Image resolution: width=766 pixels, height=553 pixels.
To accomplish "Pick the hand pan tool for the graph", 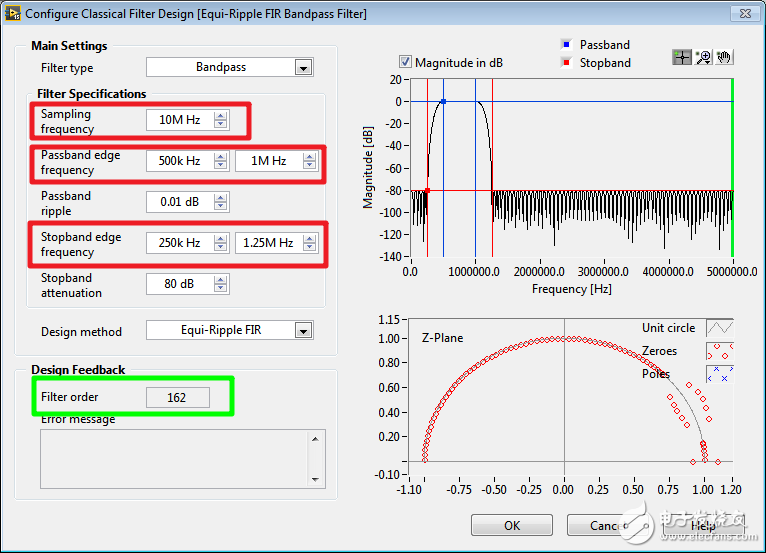I will coord(724,58).
